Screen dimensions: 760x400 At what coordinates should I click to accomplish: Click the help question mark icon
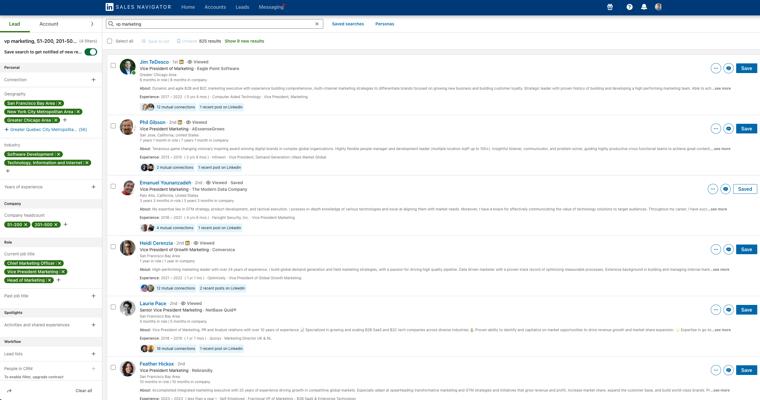tap(629, 7)
